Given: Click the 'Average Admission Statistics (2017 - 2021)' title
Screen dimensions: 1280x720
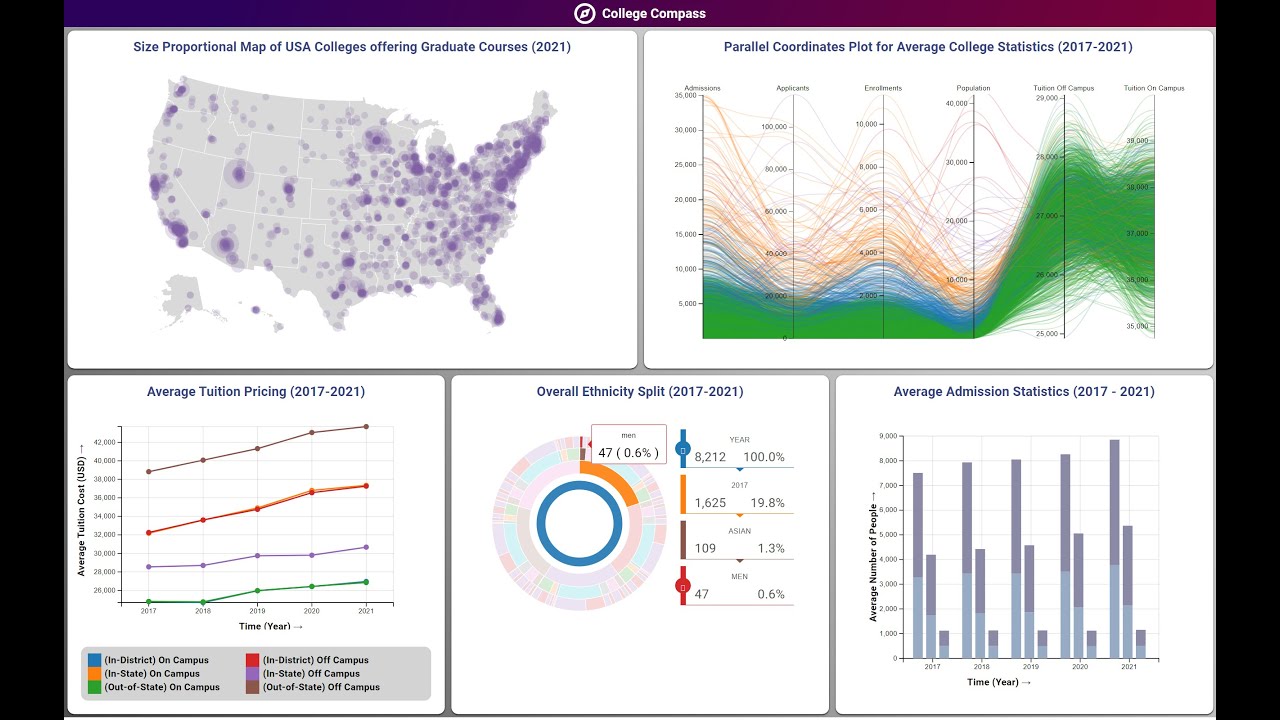Looking at the screenshot, I should [1024, 392].
